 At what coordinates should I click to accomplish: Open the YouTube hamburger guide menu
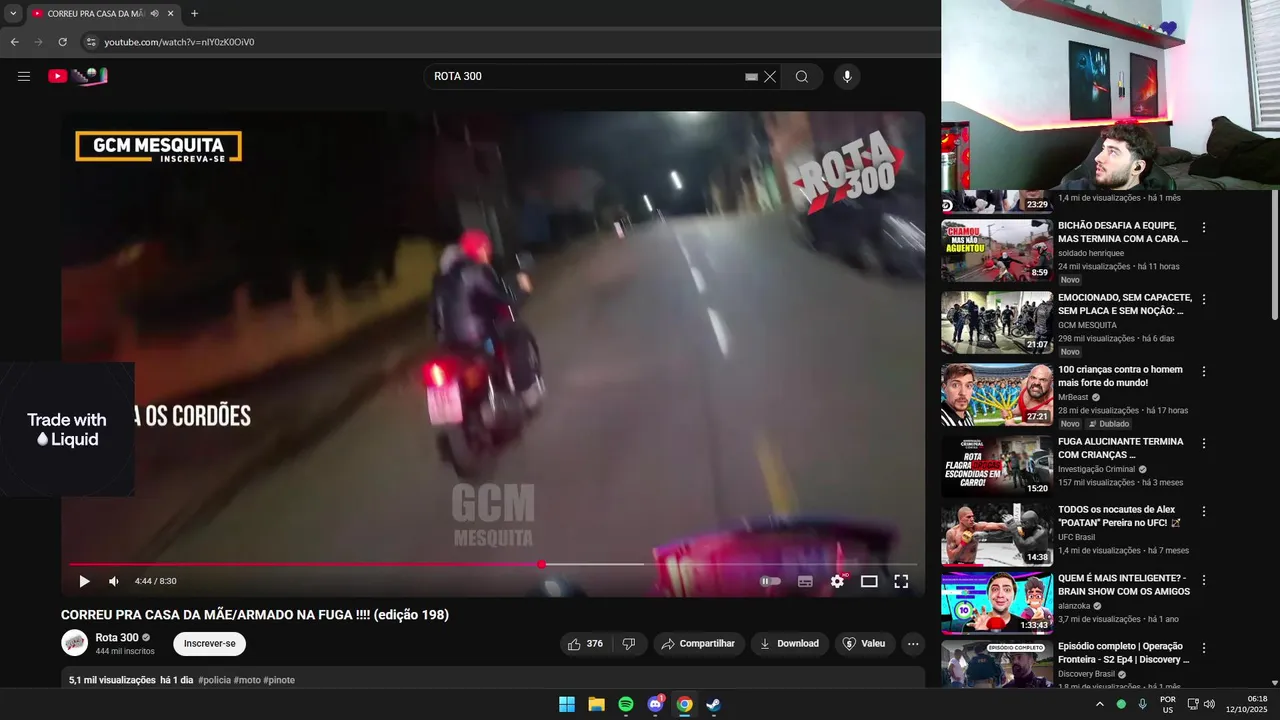[x=24, y=76]
